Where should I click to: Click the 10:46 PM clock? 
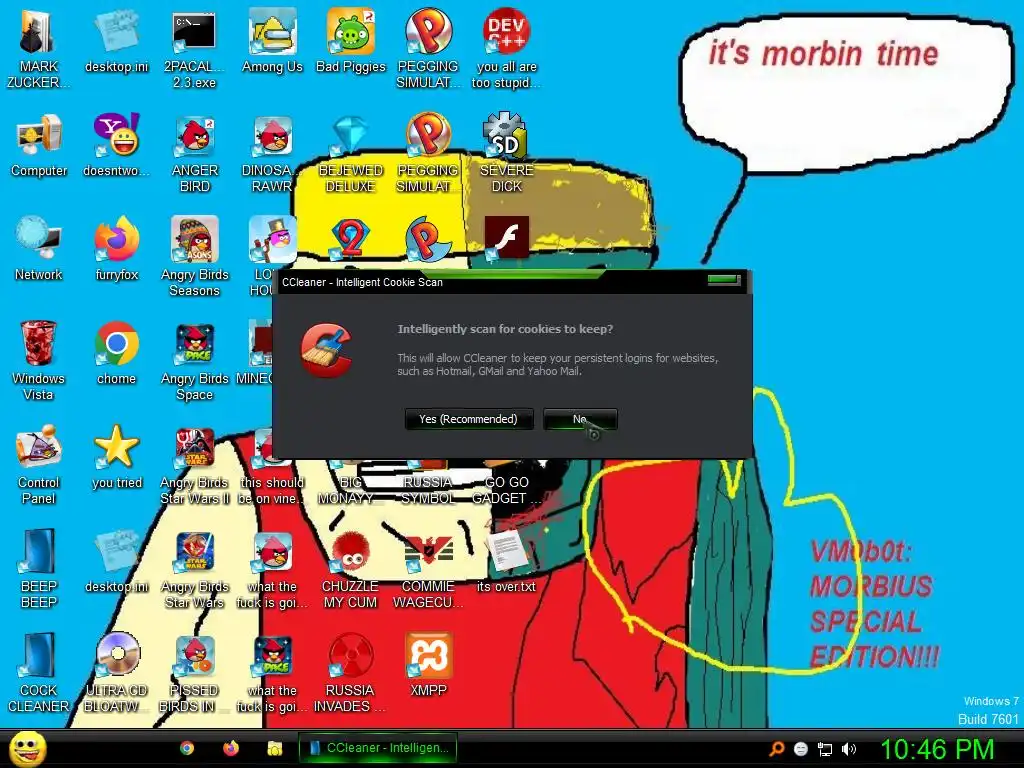point(937,749)
